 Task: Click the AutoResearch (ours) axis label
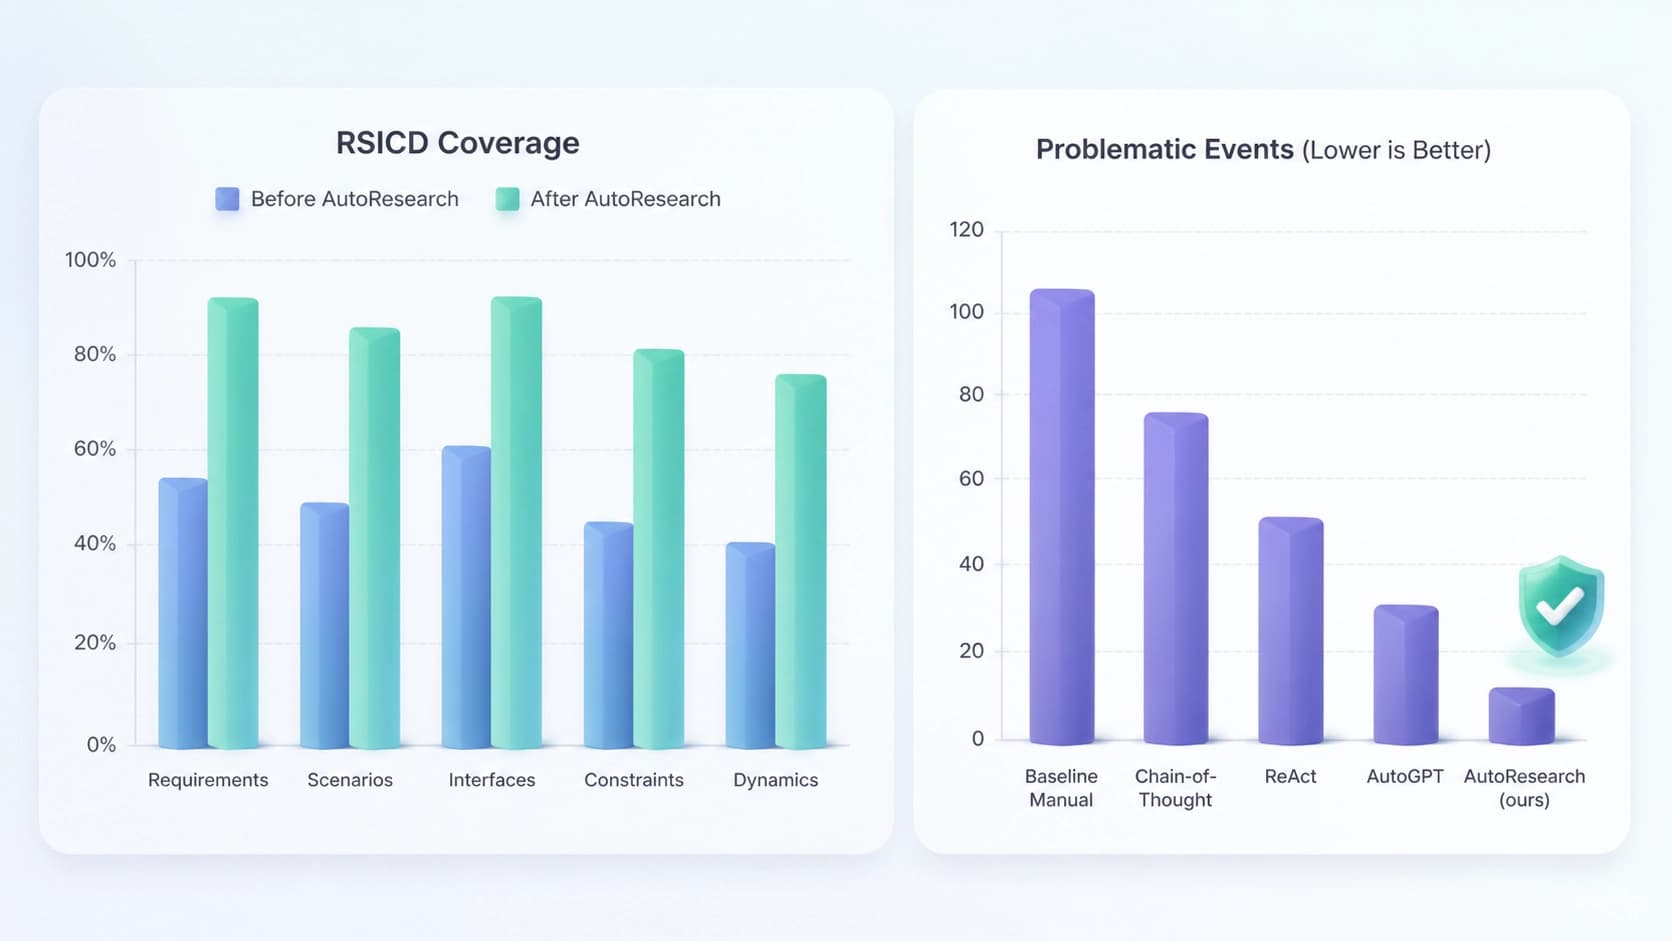(1524, 788)
